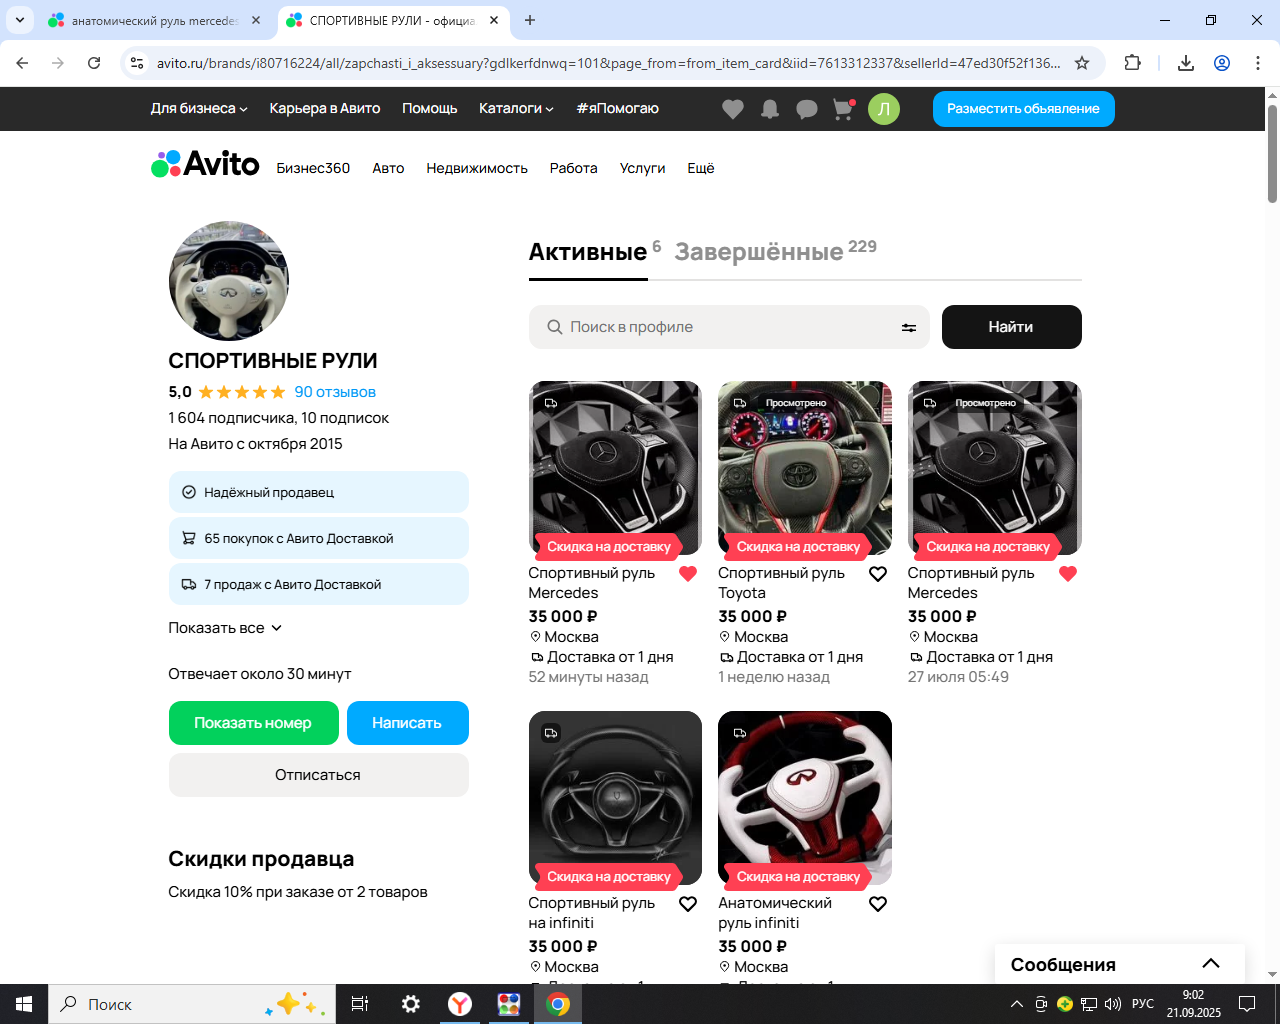Favorite the 'Спортивный руль на infiniti' listing
Image resolution: width=1280 pixels, height=1024 pixels.
[688, 904]
